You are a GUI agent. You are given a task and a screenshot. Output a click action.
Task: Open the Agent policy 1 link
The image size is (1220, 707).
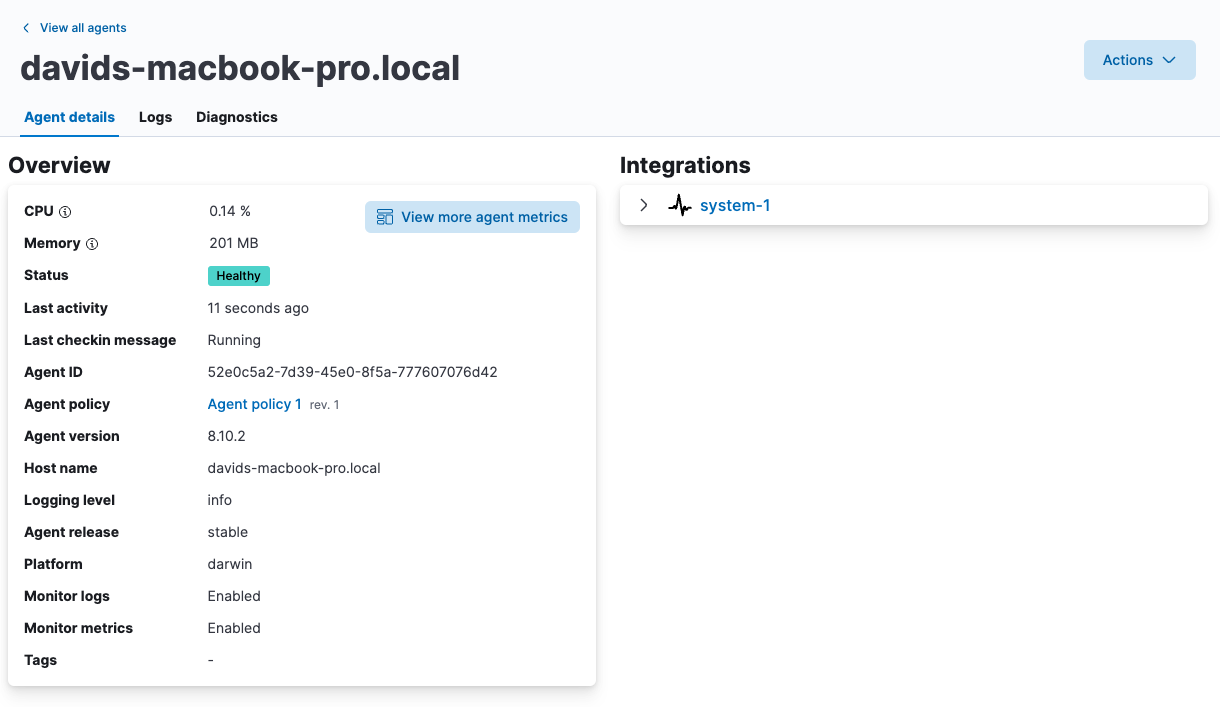254,404
